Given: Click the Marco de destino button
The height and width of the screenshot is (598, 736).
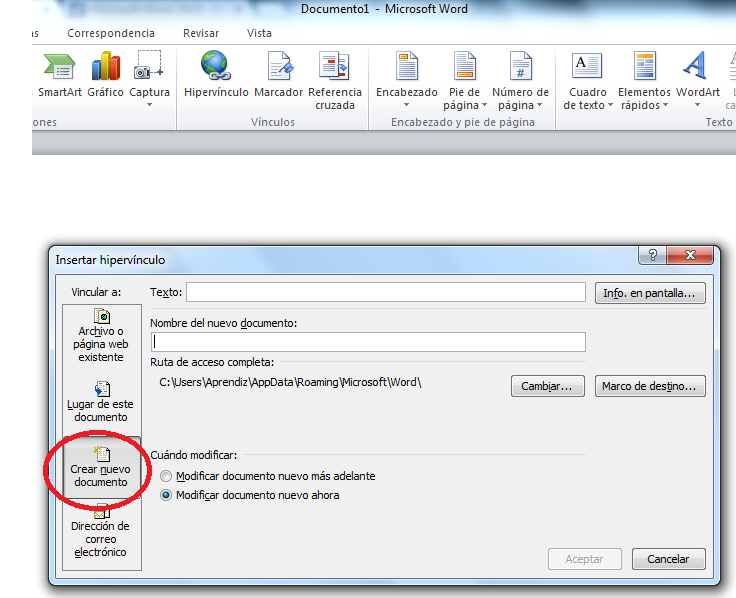Looking at the screenshot, I should 650,386.
